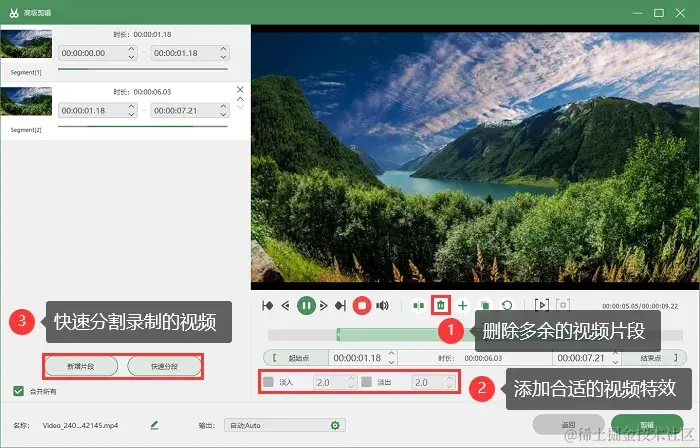Enable the 淡出 fade-out checkbox
Screen dimensions: 700x448
[367, 382]
